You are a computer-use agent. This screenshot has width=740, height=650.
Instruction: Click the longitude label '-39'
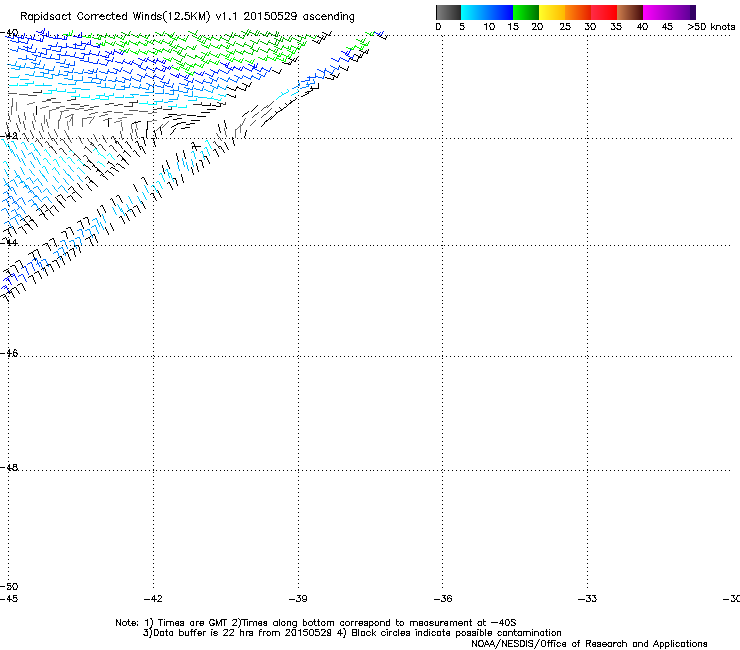pyautogui.click(x=298, y=599)
